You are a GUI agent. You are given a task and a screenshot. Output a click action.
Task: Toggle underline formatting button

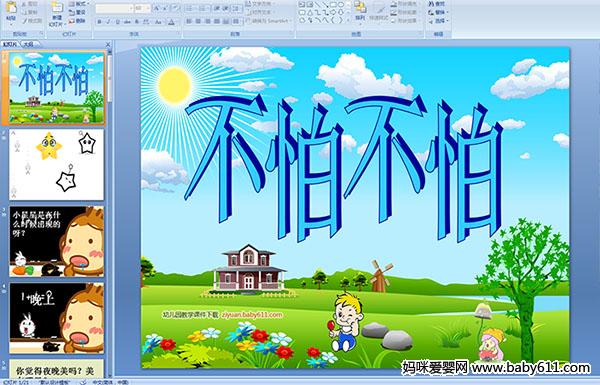coord(117,22)
